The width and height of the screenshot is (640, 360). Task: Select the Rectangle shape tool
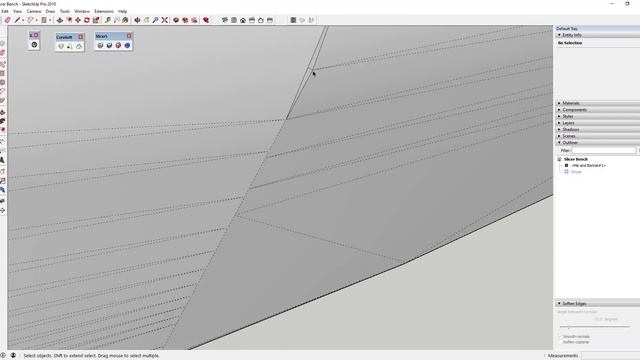[44, 20]
